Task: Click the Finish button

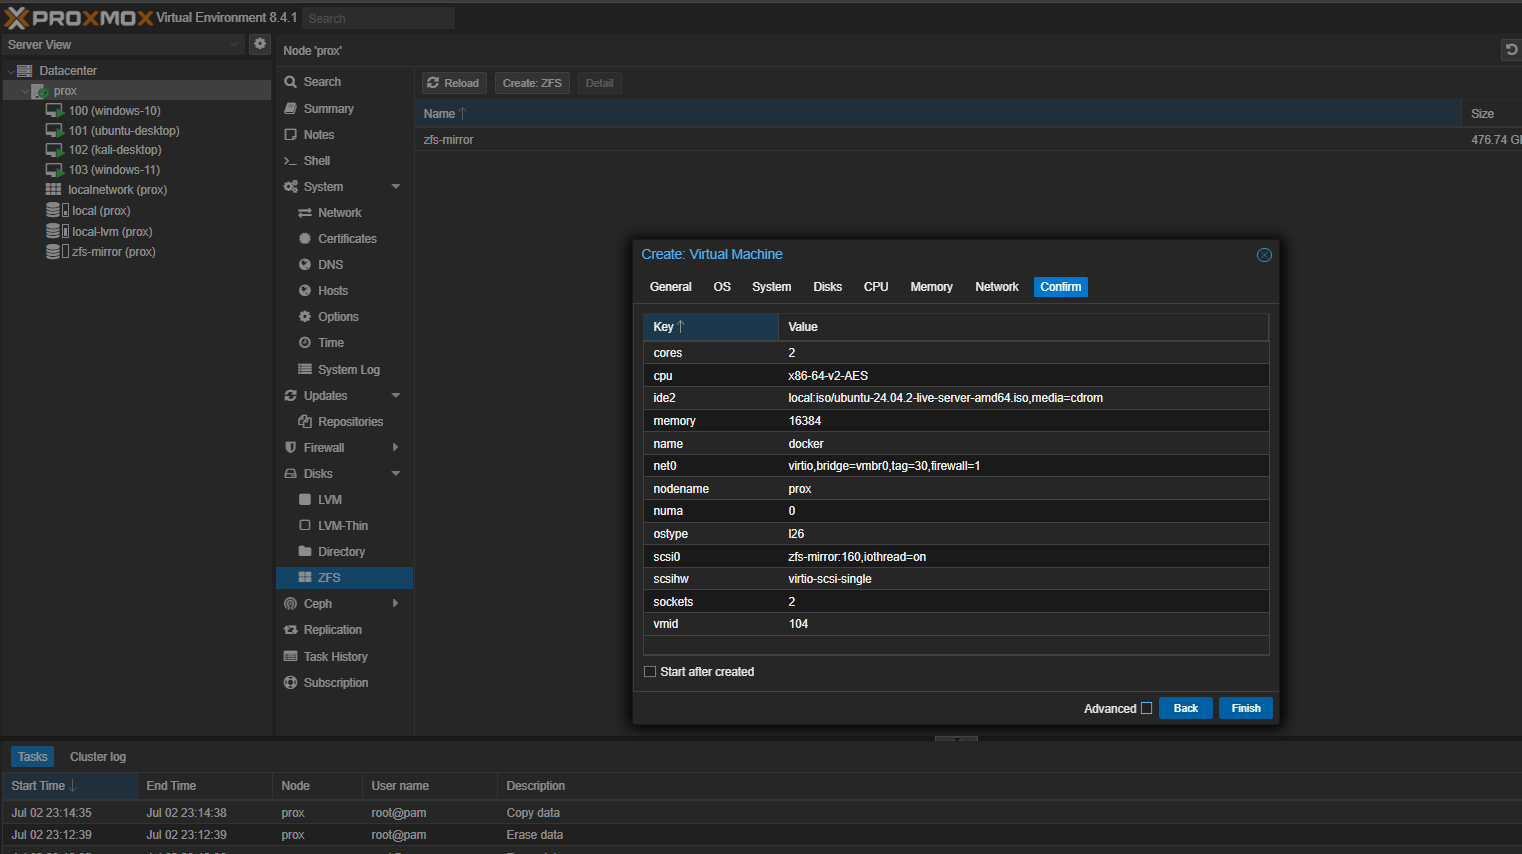Action: point(1245,708)
